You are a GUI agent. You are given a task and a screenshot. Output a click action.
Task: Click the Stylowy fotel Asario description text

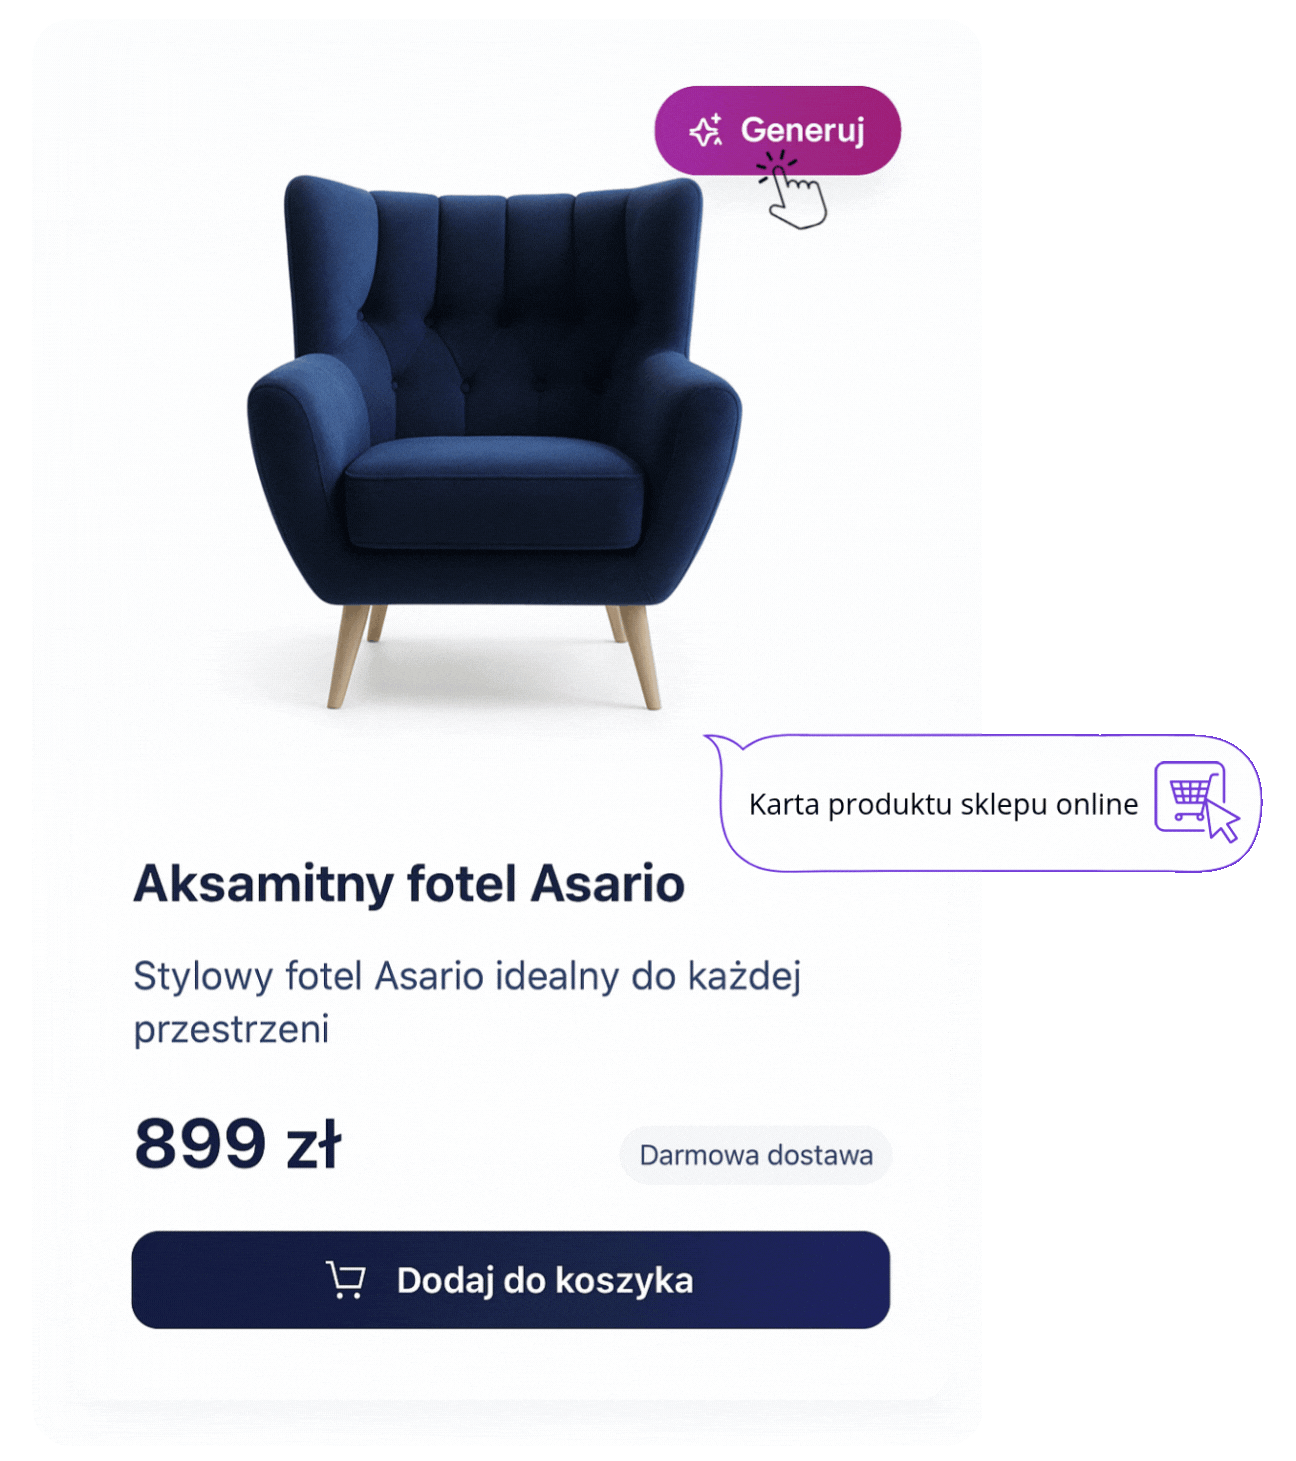(x=467, y=976)
